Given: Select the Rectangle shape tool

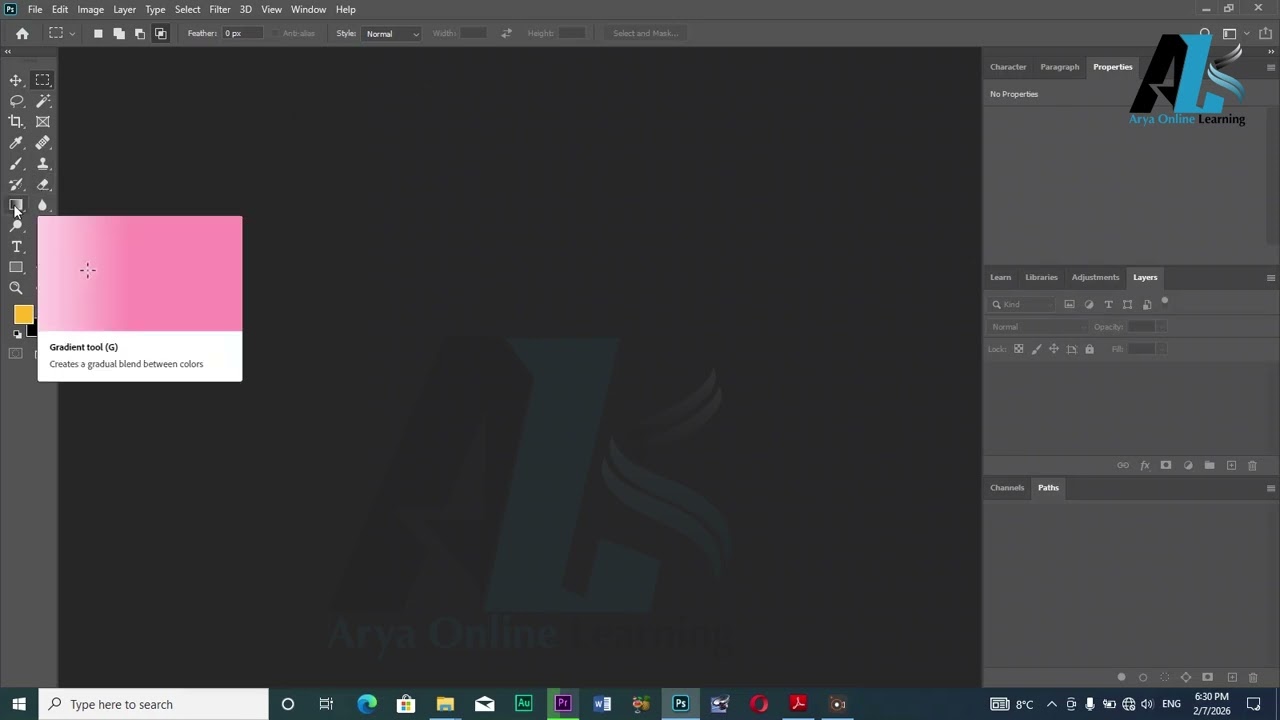Looking at the screenshot, I should coord(16,268).
